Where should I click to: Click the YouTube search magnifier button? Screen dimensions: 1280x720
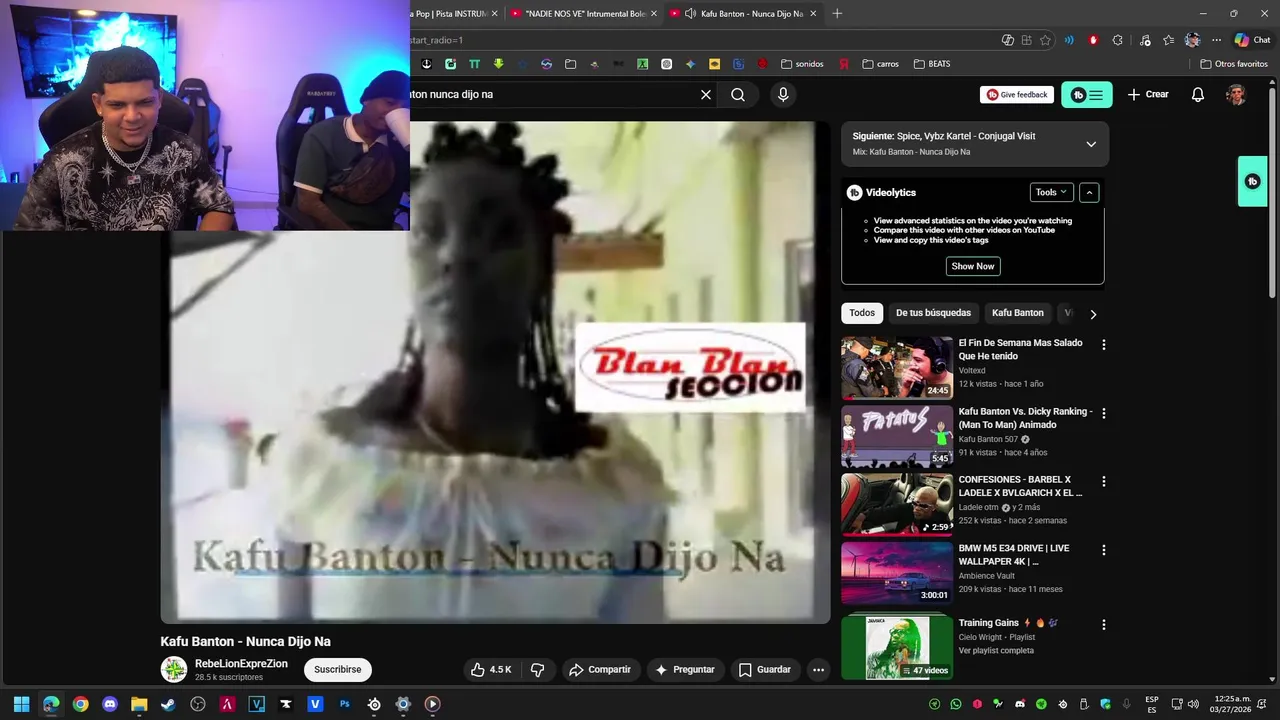click(x=738, y=94)
